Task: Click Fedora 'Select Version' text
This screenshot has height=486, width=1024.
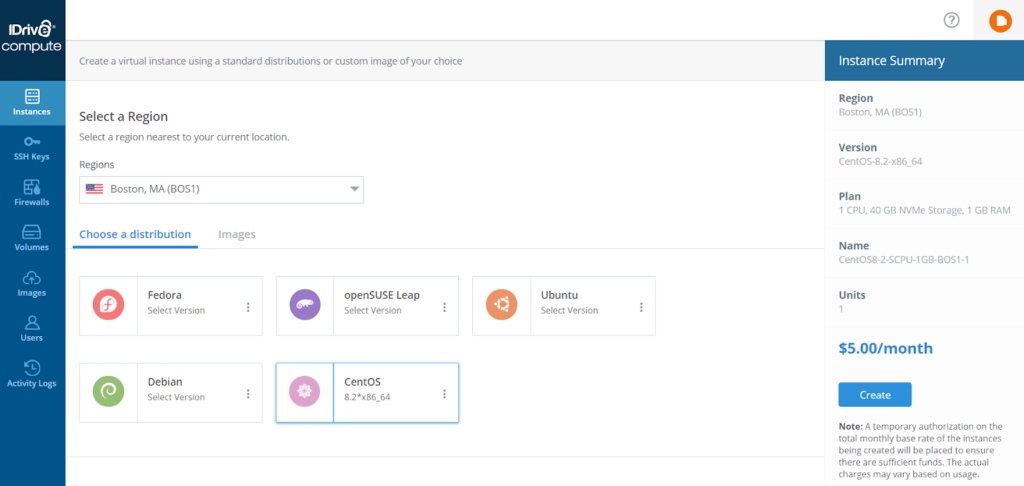Action: tap(176, 310)
